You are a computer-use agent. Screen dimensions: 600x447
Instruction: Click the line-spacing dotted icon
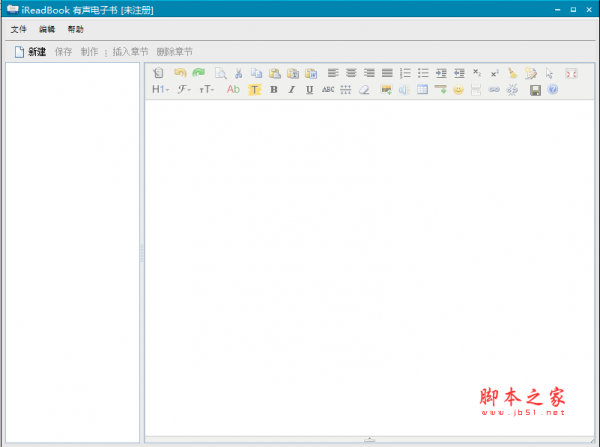346,90
